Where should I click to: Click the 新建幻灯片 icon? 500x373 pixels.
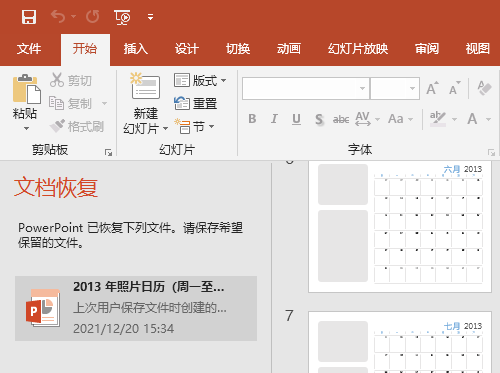click(145, 86)
